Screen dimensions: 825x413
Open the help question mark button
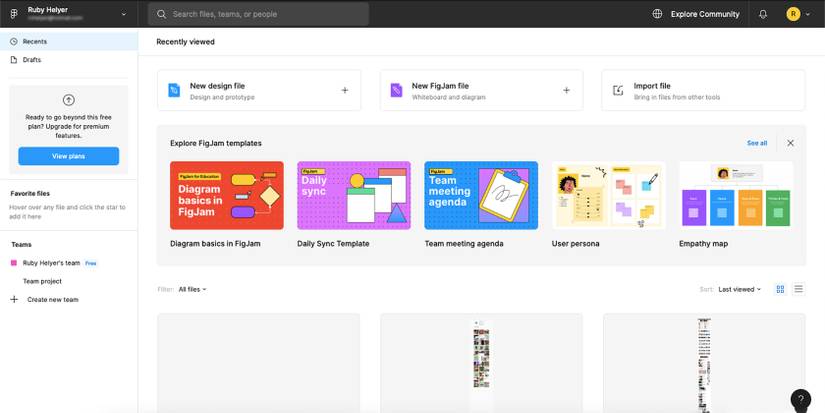pos(801,400)
